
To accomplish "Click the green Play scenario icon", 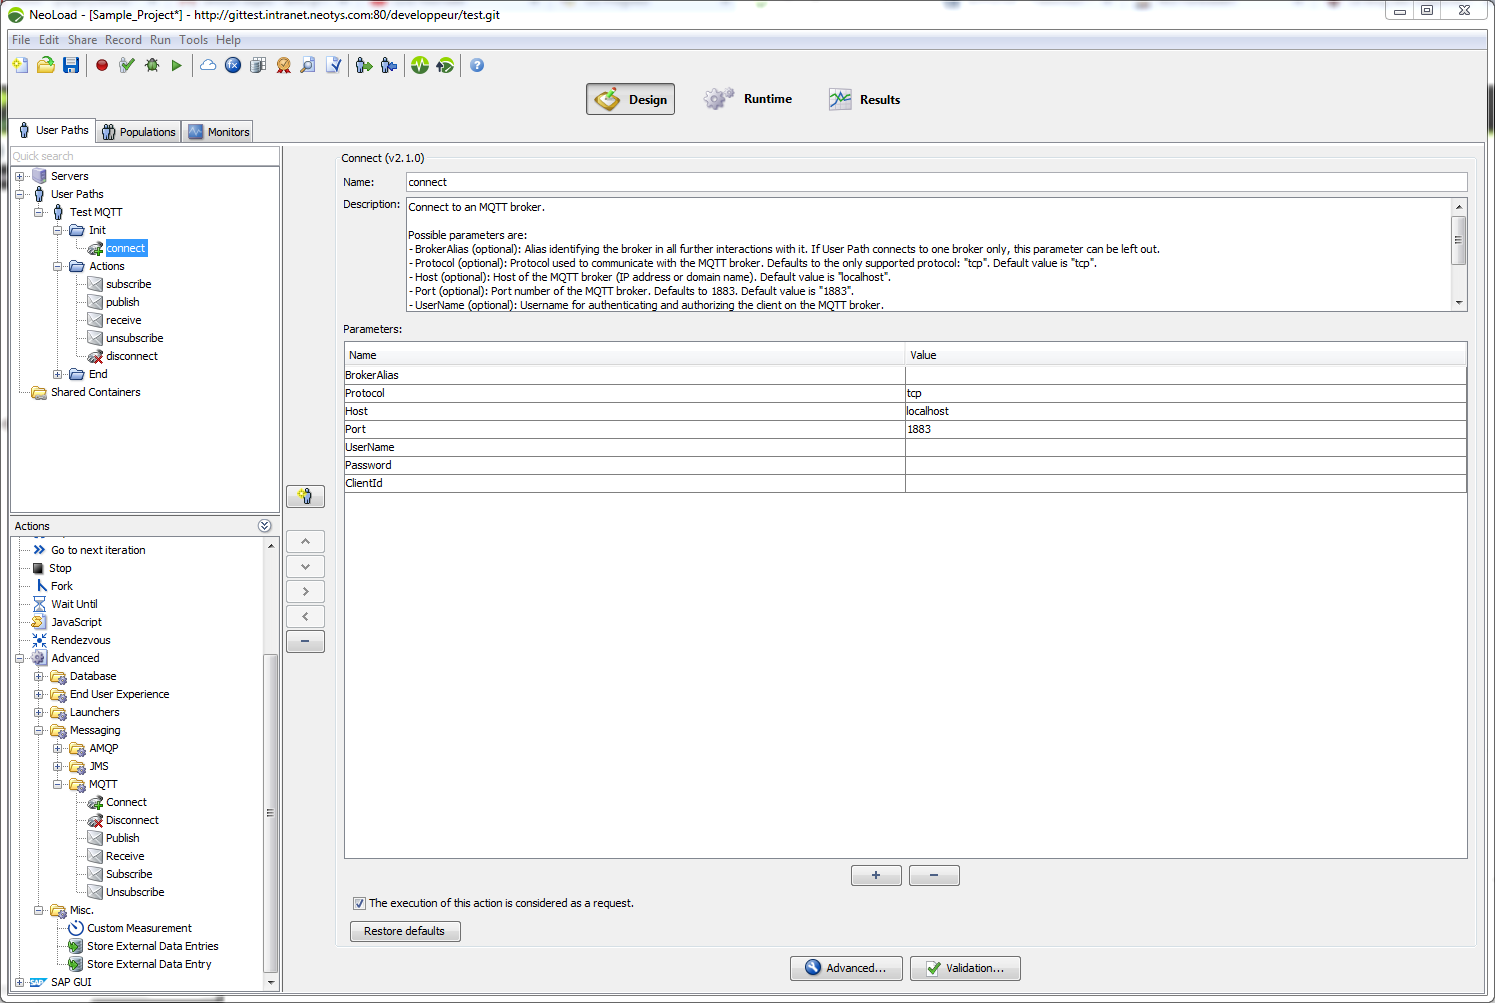I will tap(177, 65).
